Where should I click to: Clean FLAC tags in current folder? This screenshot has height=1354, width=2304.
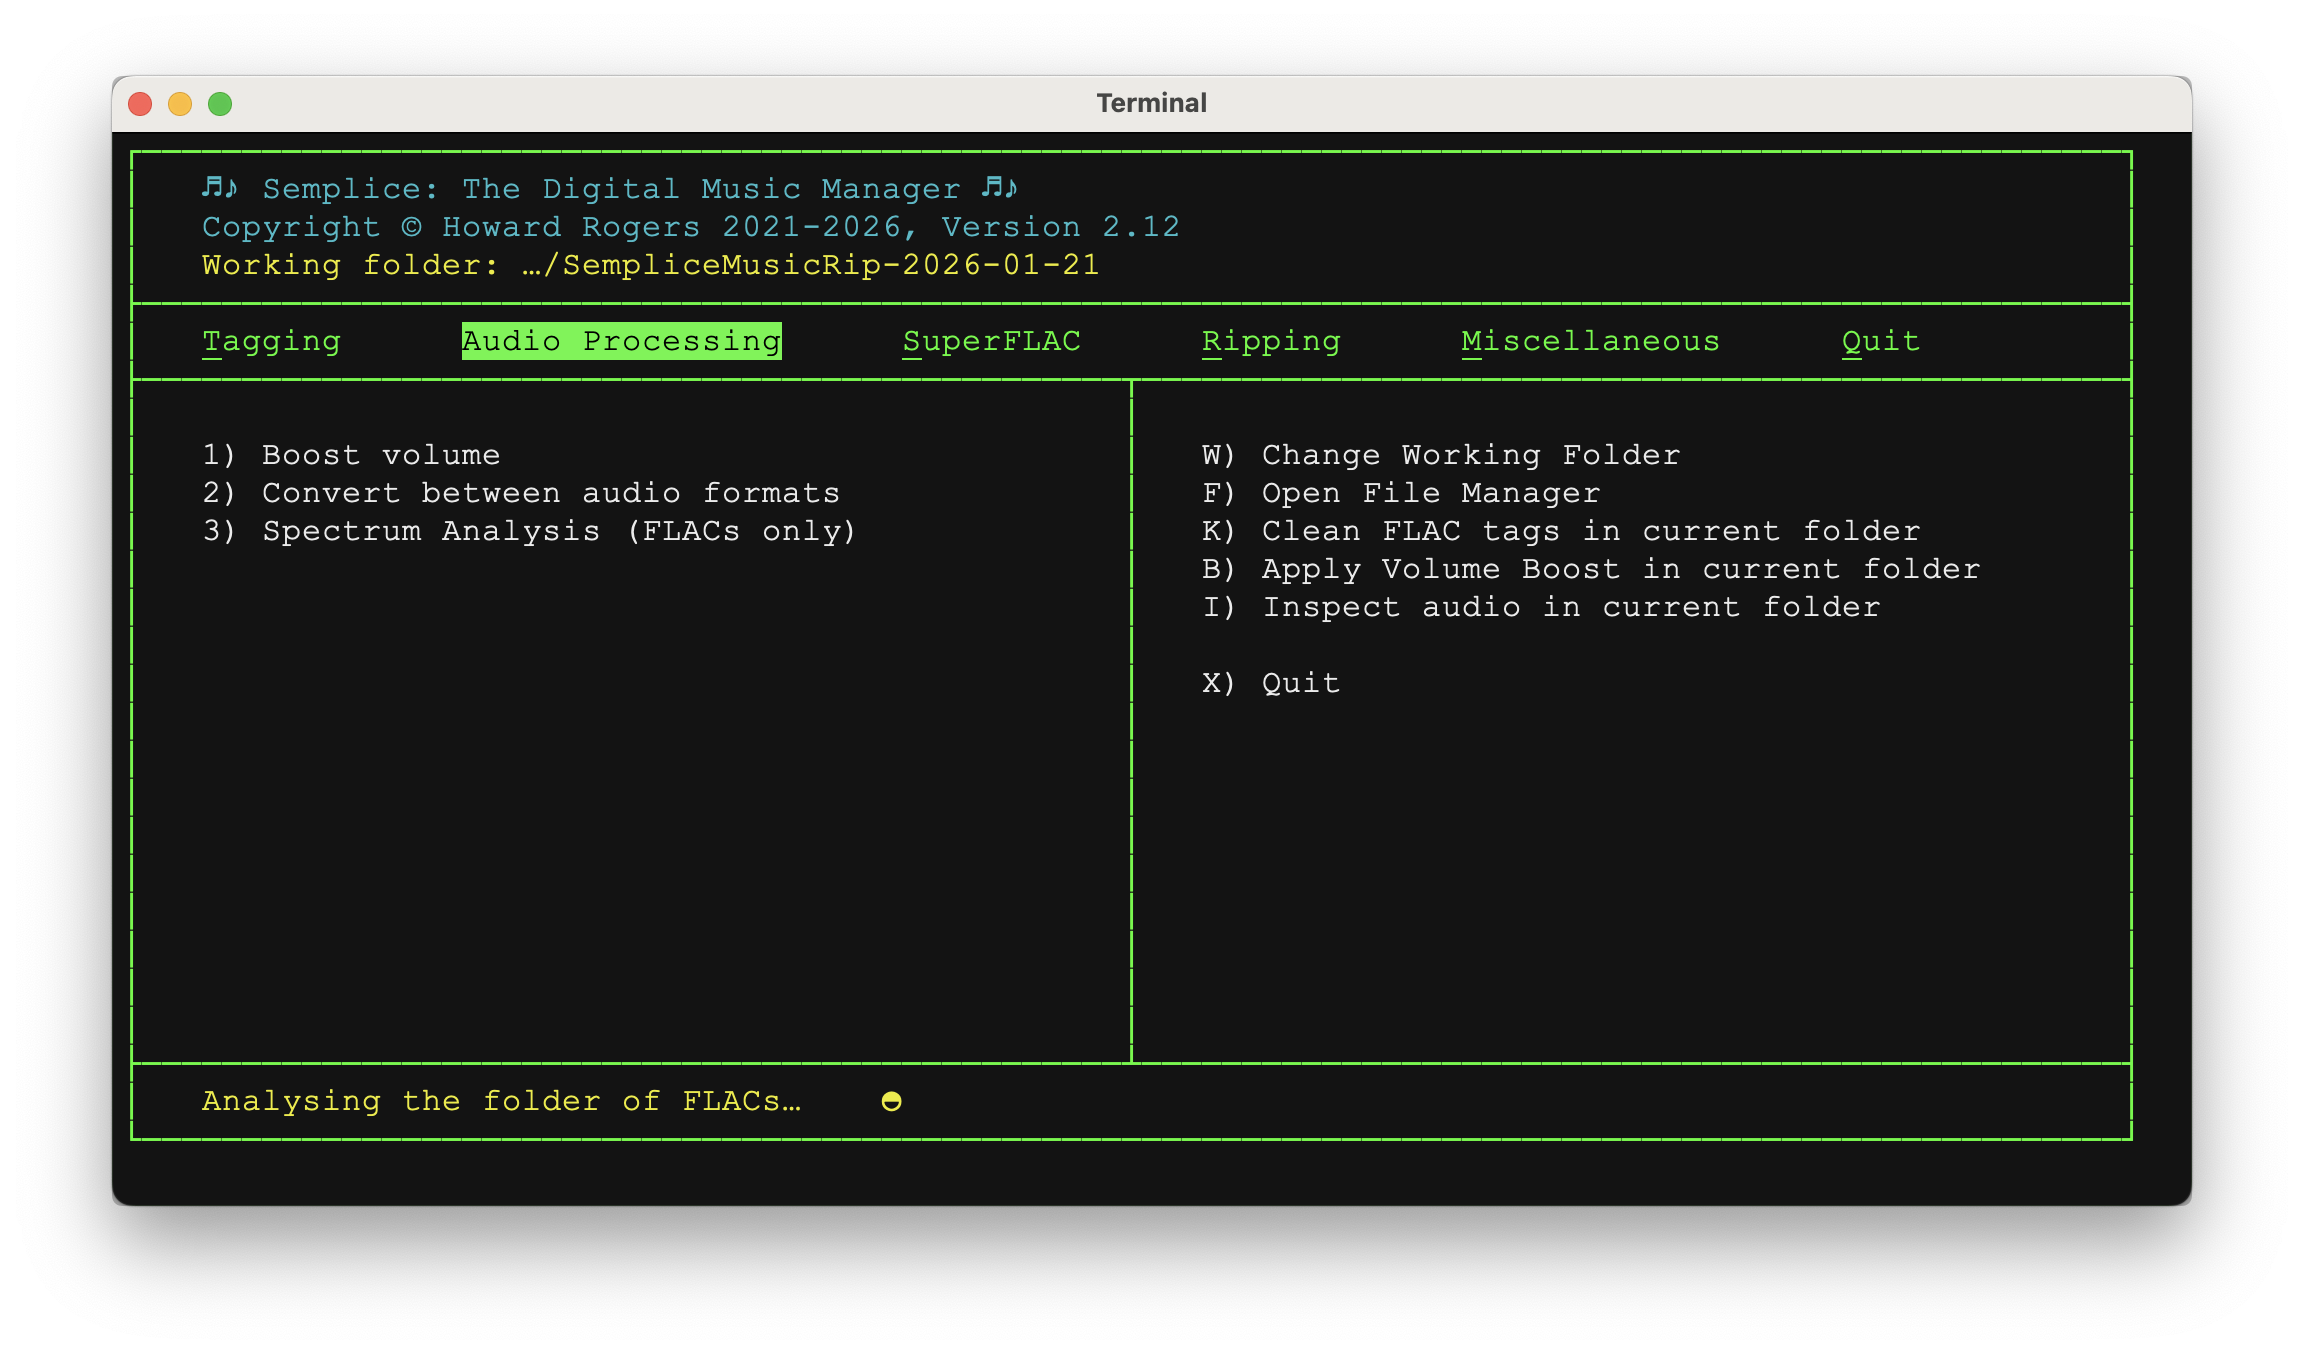1561,531
